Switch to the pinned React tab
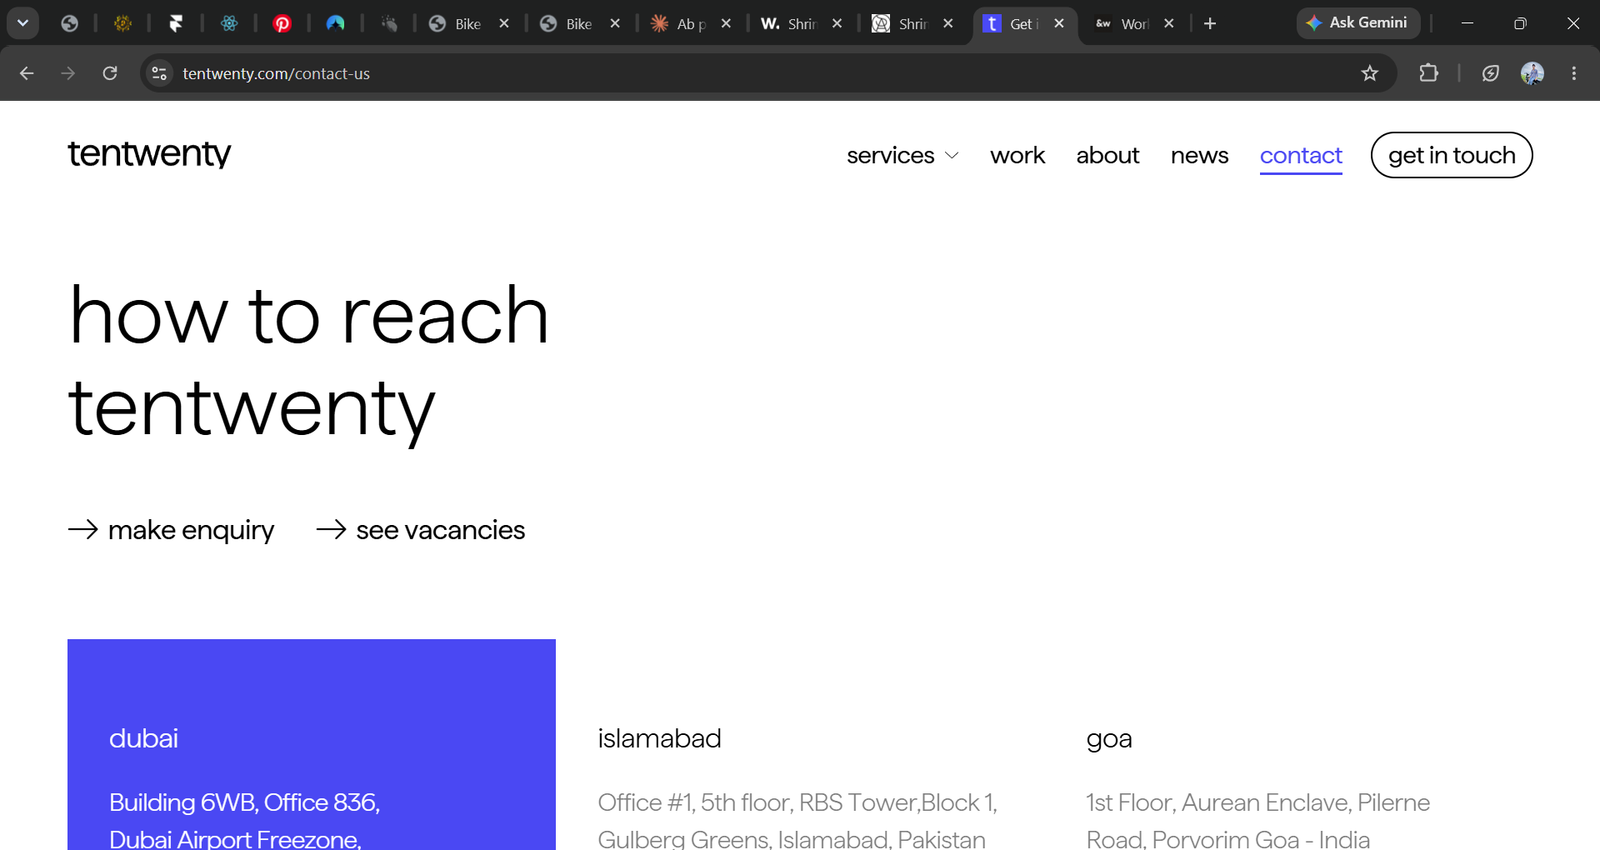Viewport: 1600px width, 850px height. coord(229,23)
